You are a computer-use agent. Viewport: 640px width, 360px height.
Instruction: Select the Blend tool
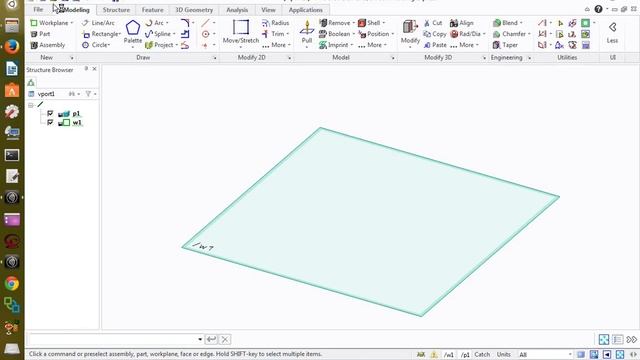point(505,23)
